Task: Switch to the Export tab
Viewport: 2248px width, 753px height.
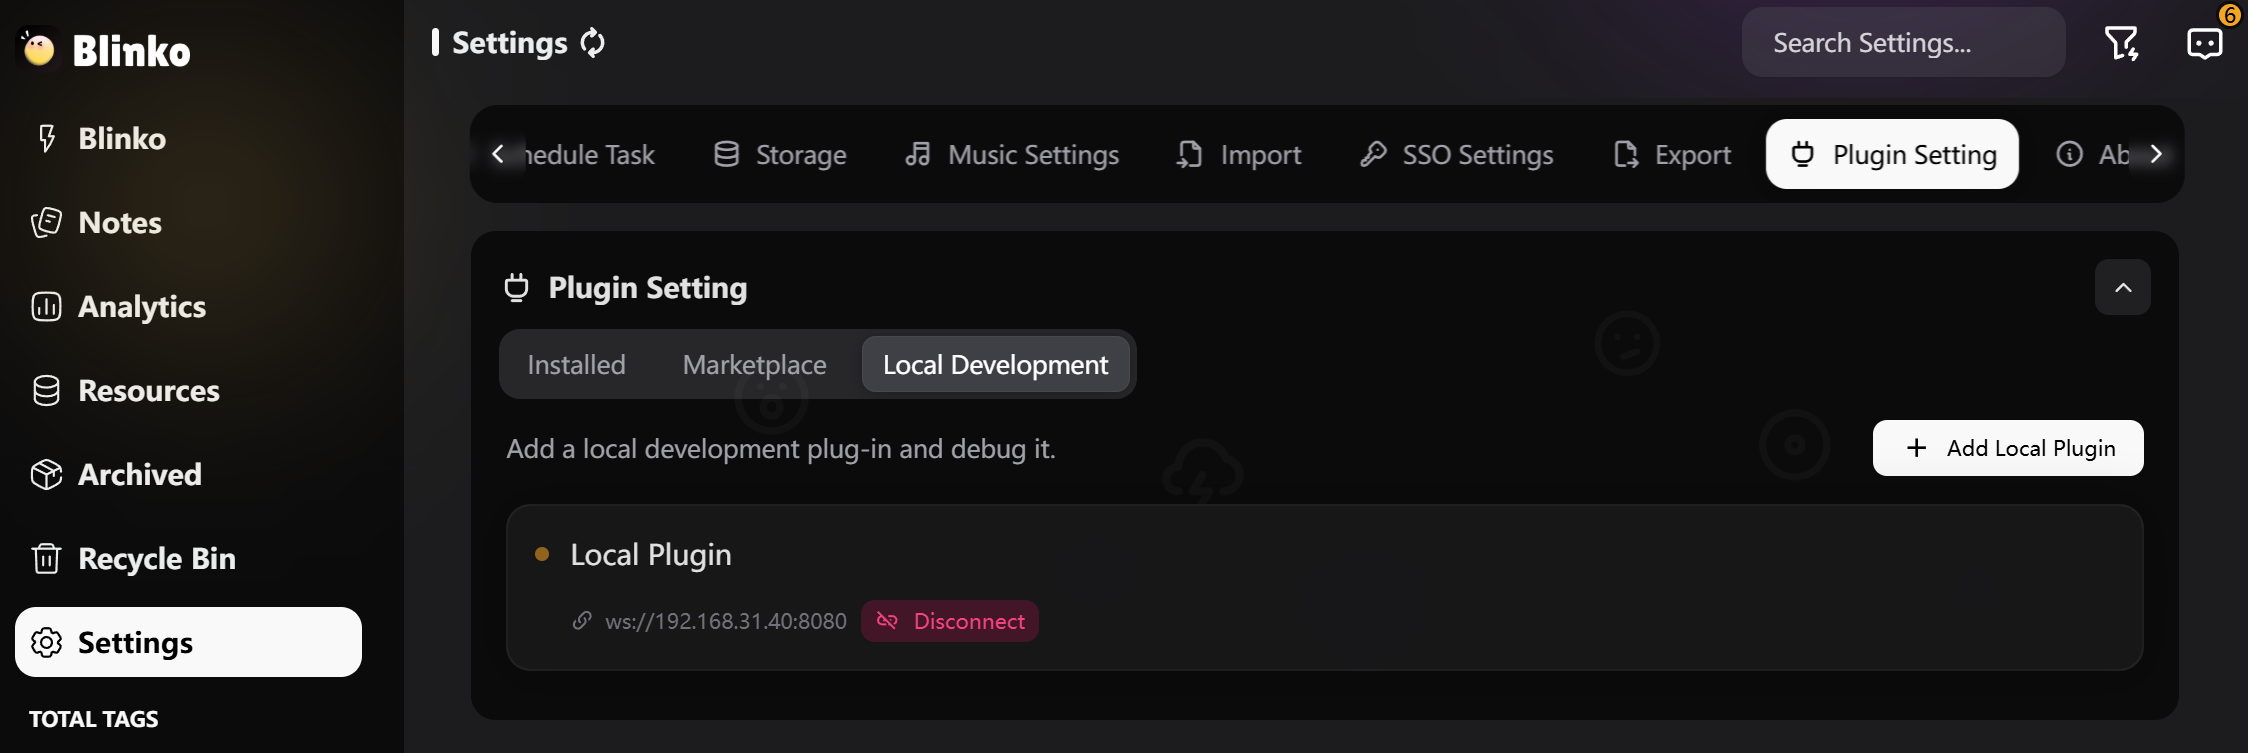Action: click(1672, 154)
